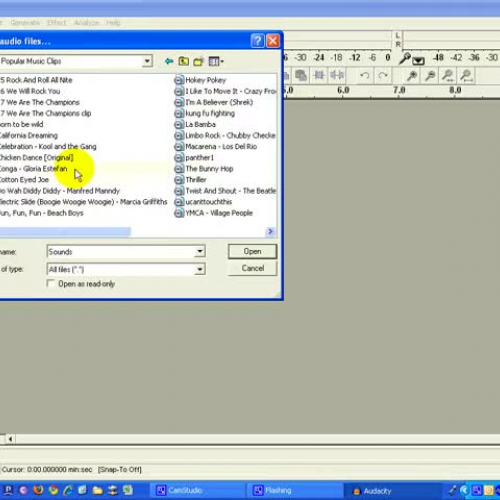The width and height of the screenshot is (500, 500).
Task: Open the Views menu button
Action: (216, 61)
